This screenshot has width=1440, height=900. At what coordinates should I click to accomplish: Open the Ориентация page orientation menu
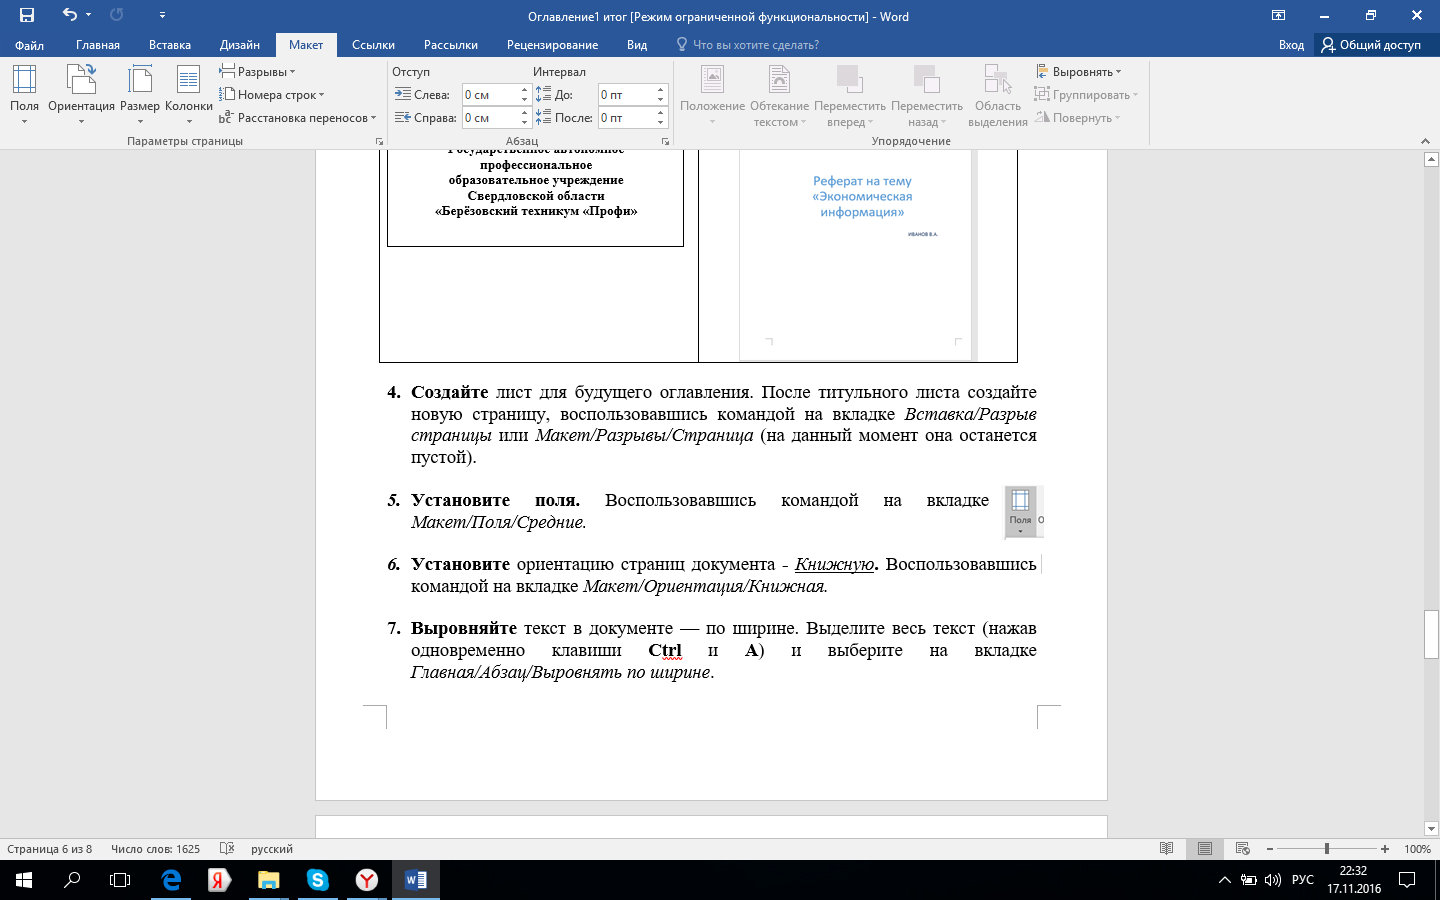point(81,96)
